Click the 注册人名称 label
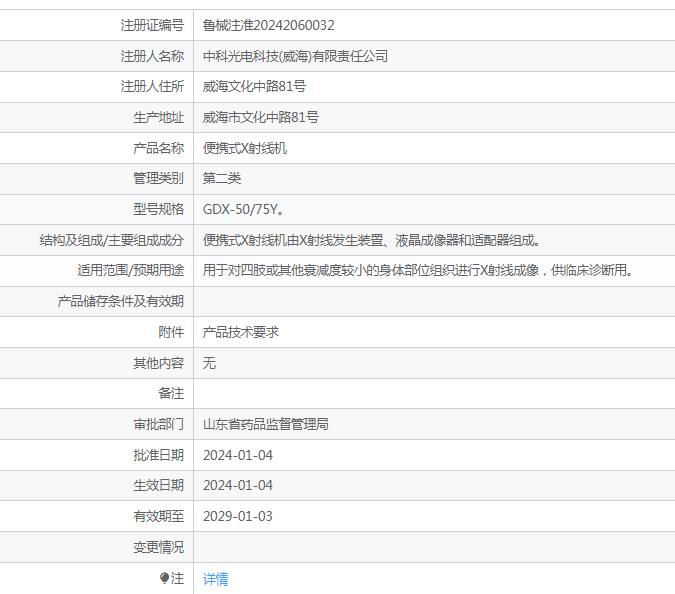Screen dimensions: 675x594 coord(152,56)
